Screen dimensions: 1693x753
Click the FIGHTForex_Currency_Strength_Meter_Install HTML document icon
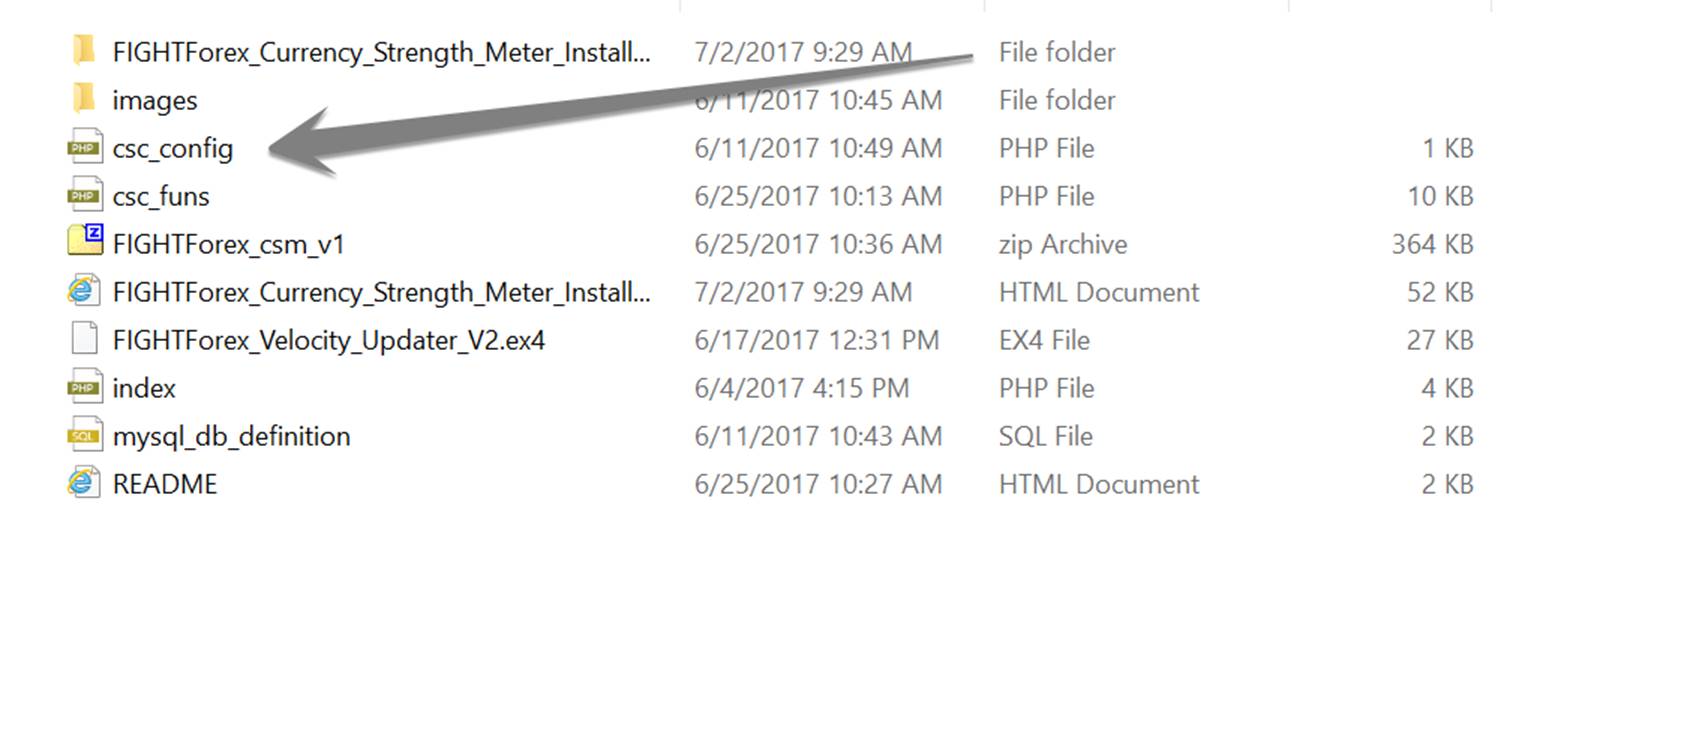84,291
